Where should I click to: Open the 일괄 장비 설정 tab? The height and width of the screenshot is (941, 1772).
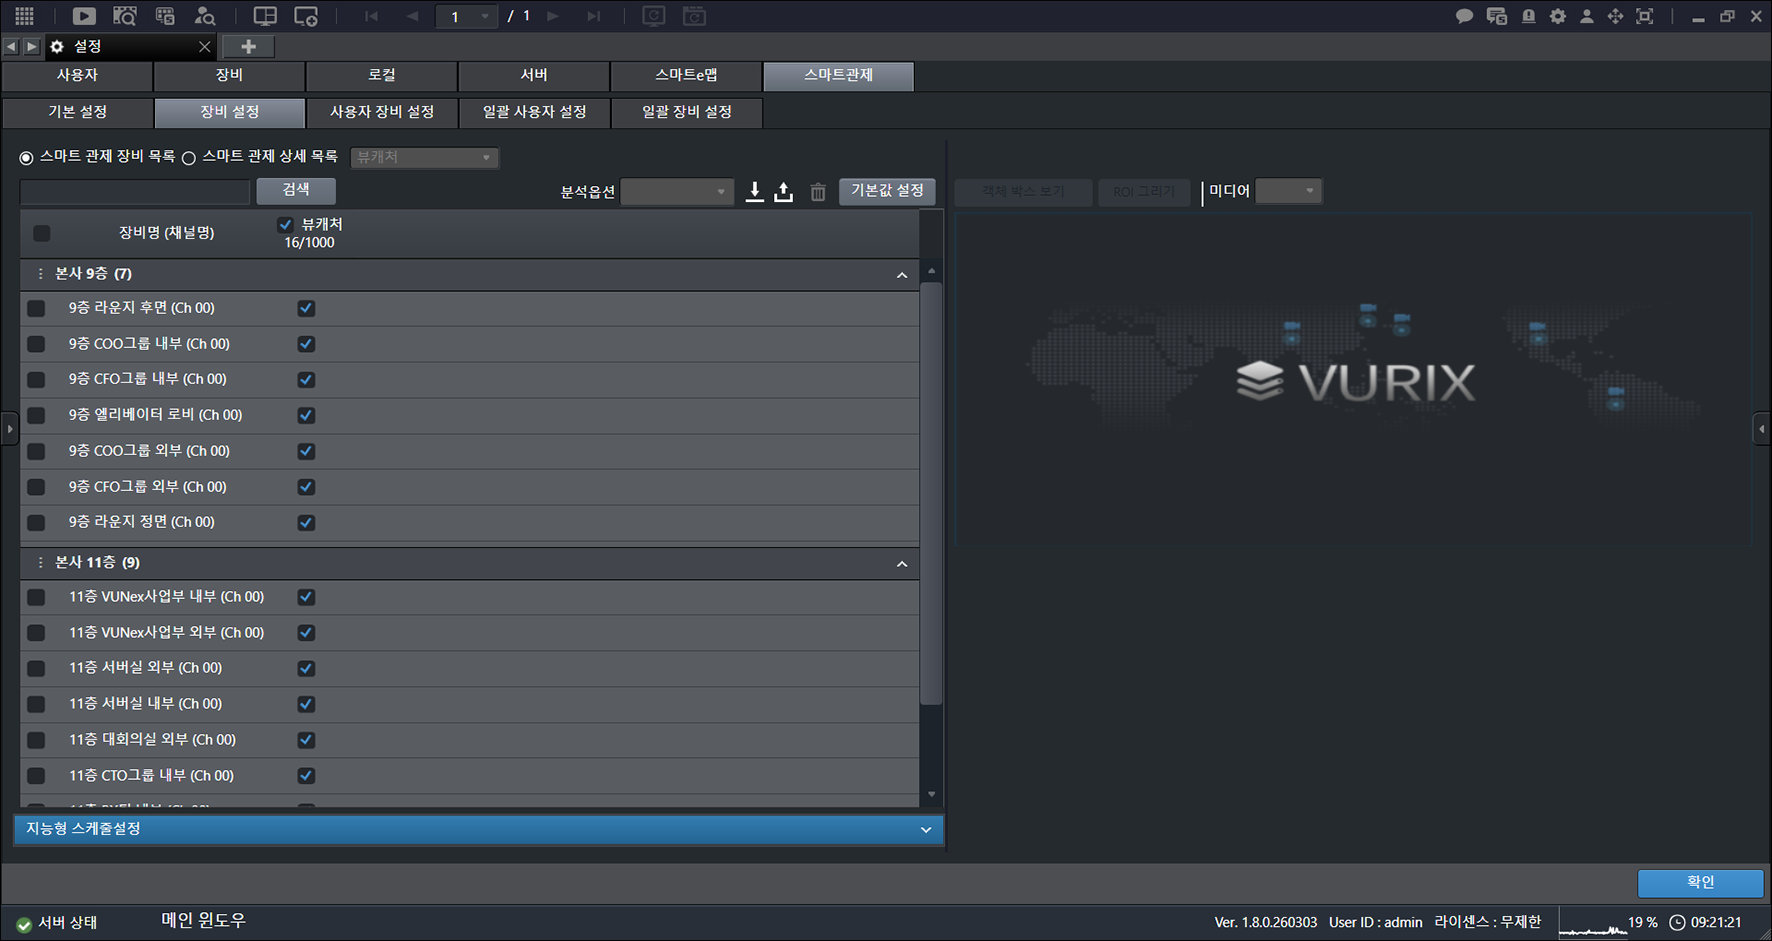tap(687, 112)
